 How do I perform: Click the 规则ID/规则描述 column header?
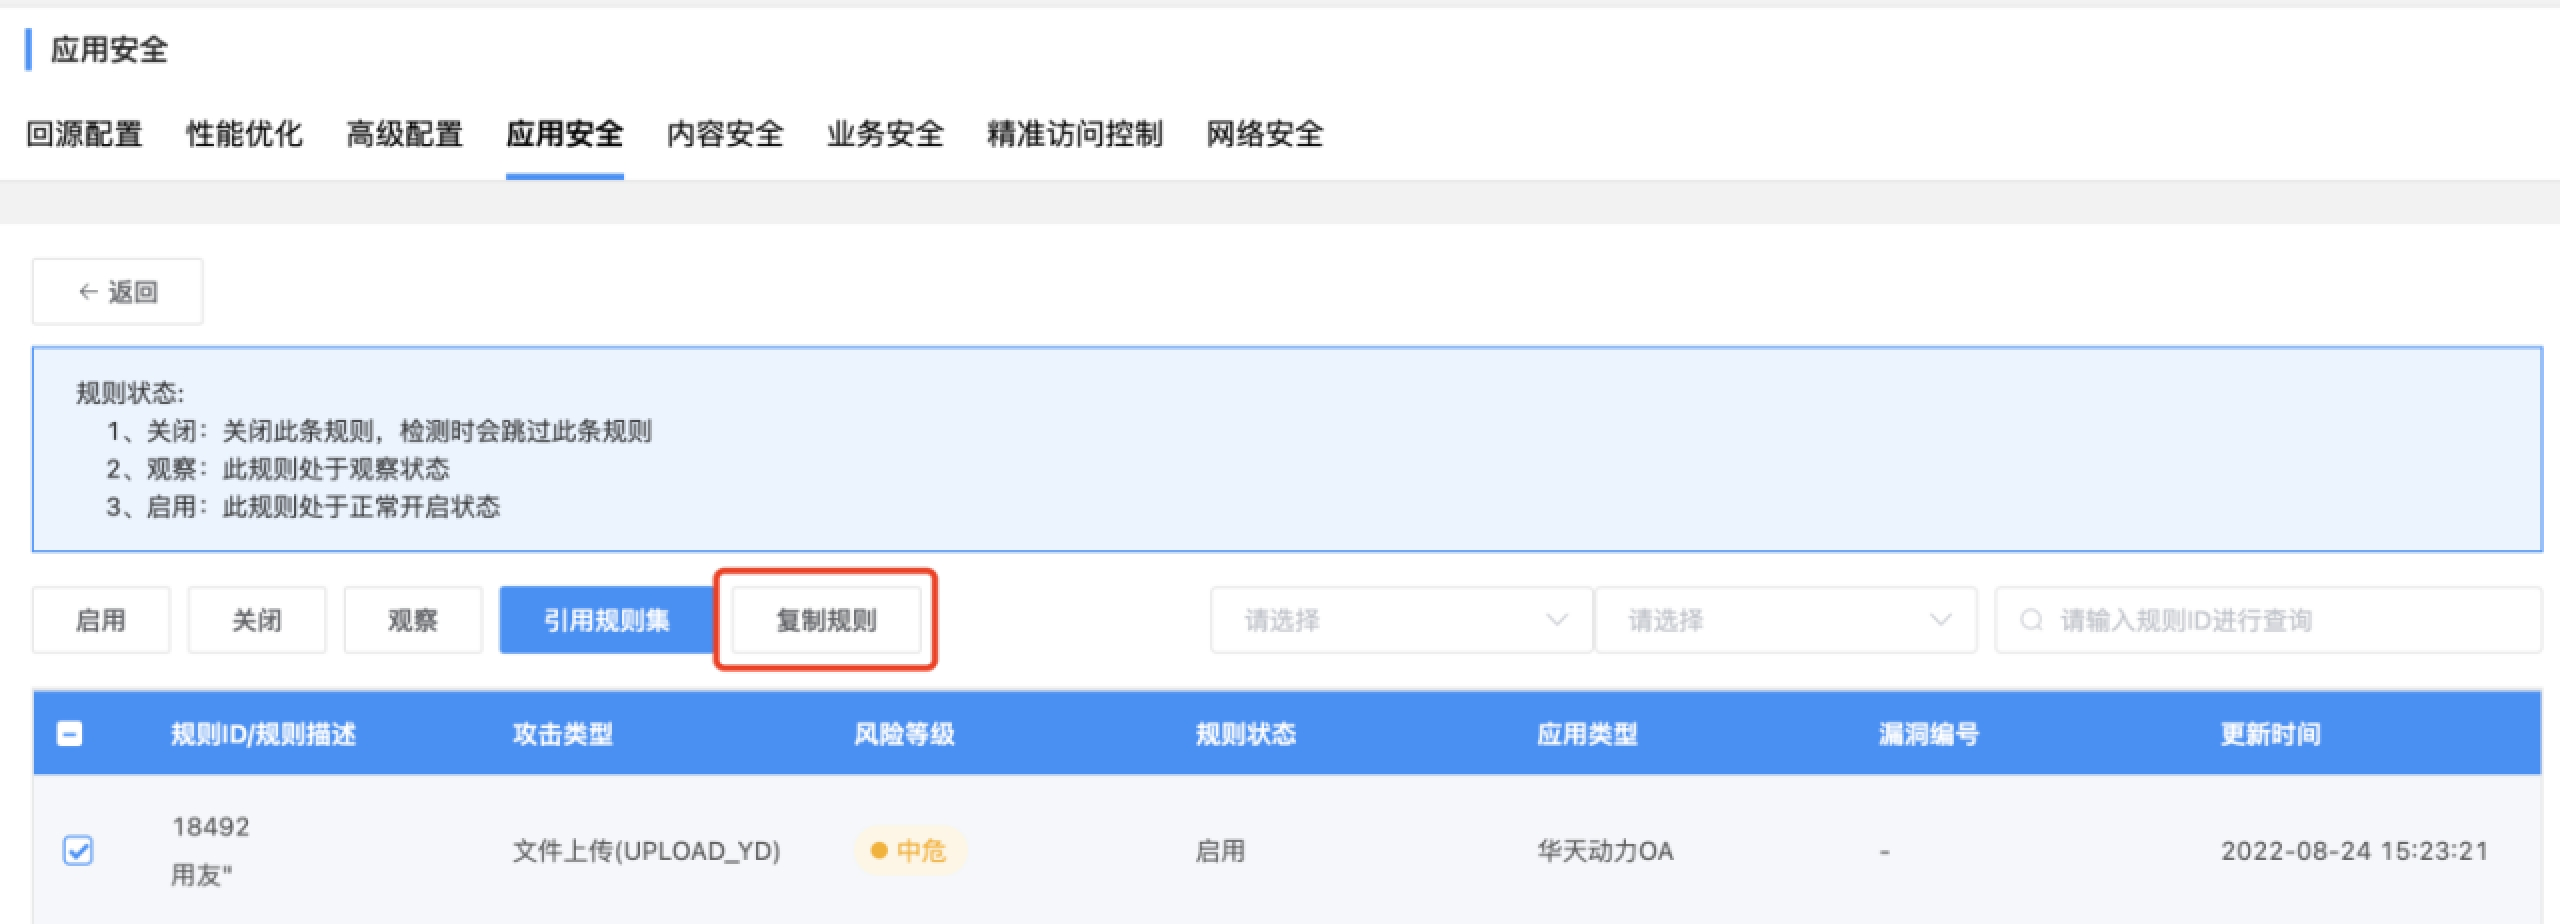263,734
